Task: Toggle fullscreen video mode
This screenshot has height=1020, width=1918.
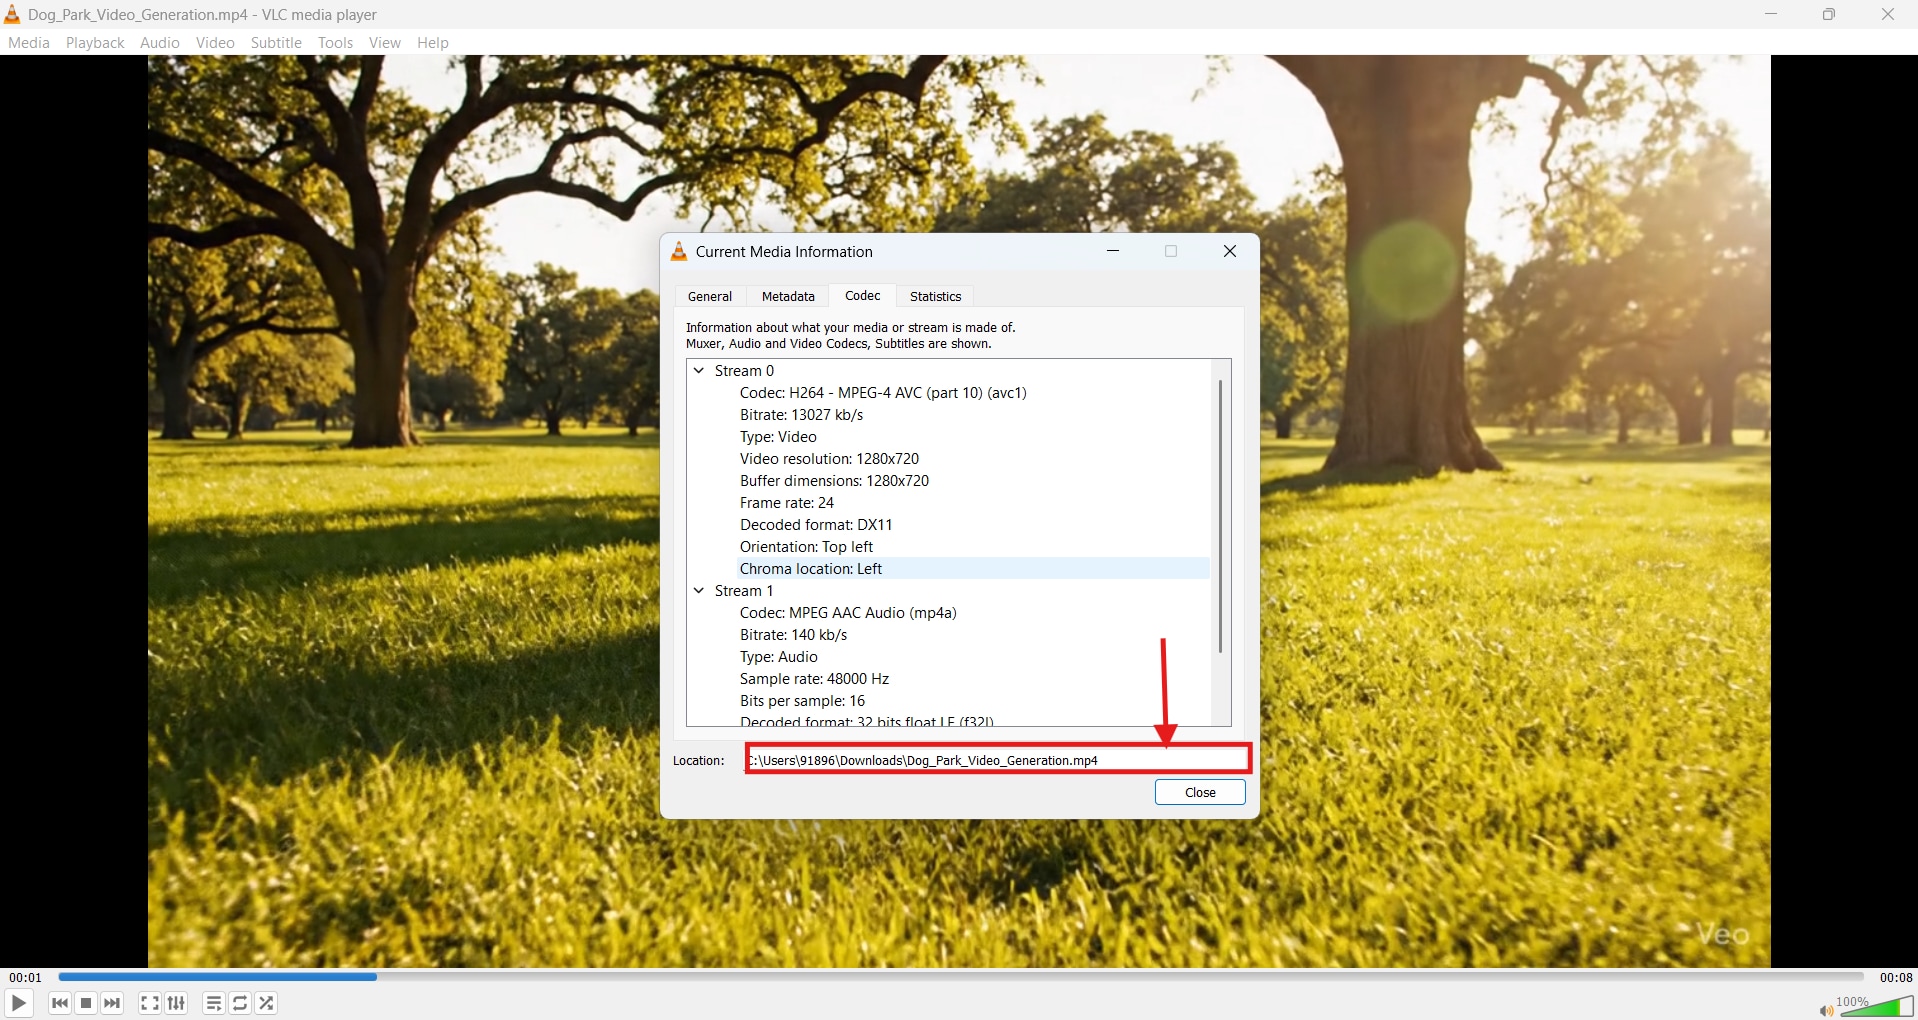Action: pos(148,1003)
